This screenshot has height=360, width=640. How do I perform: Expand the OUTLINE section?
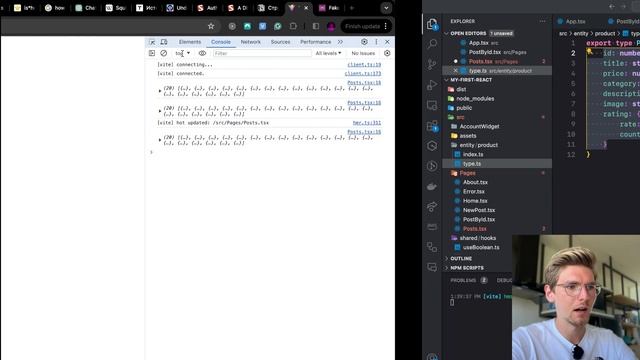(x=461, y=259)
